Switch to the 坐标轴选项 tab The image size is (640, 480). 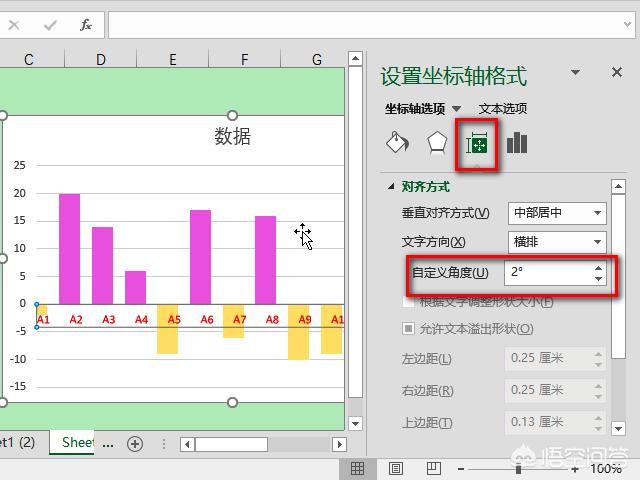pyautogui.click(x=415, y=109)
